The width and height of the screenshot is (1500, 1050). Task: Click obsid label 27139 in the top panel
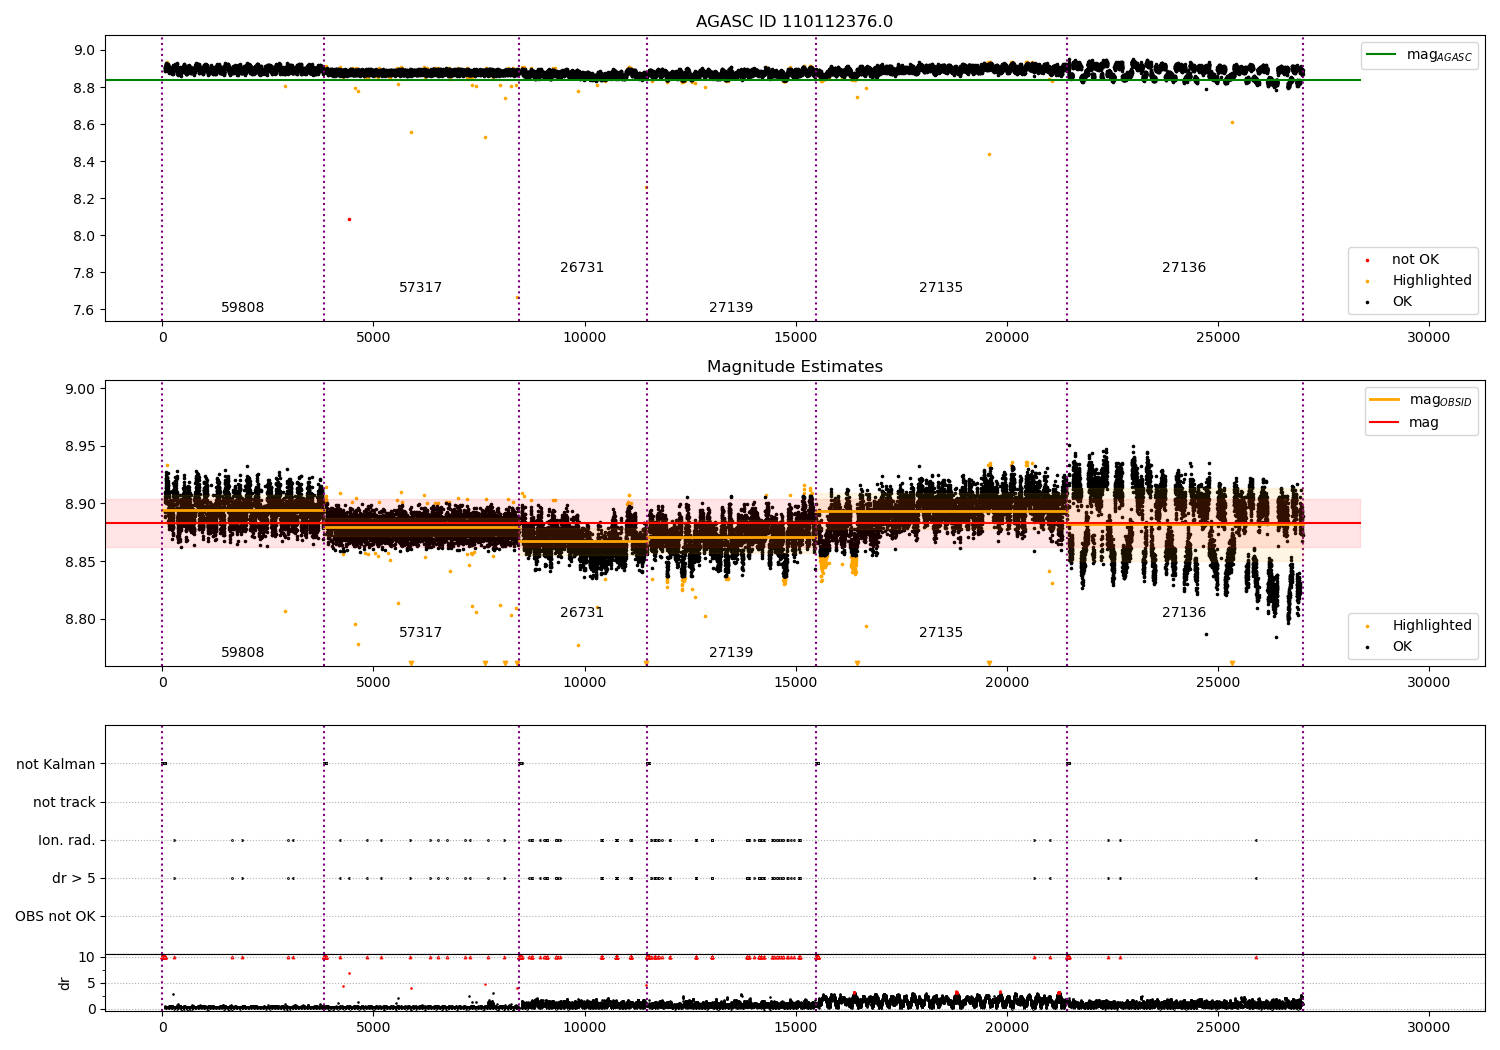731,308
